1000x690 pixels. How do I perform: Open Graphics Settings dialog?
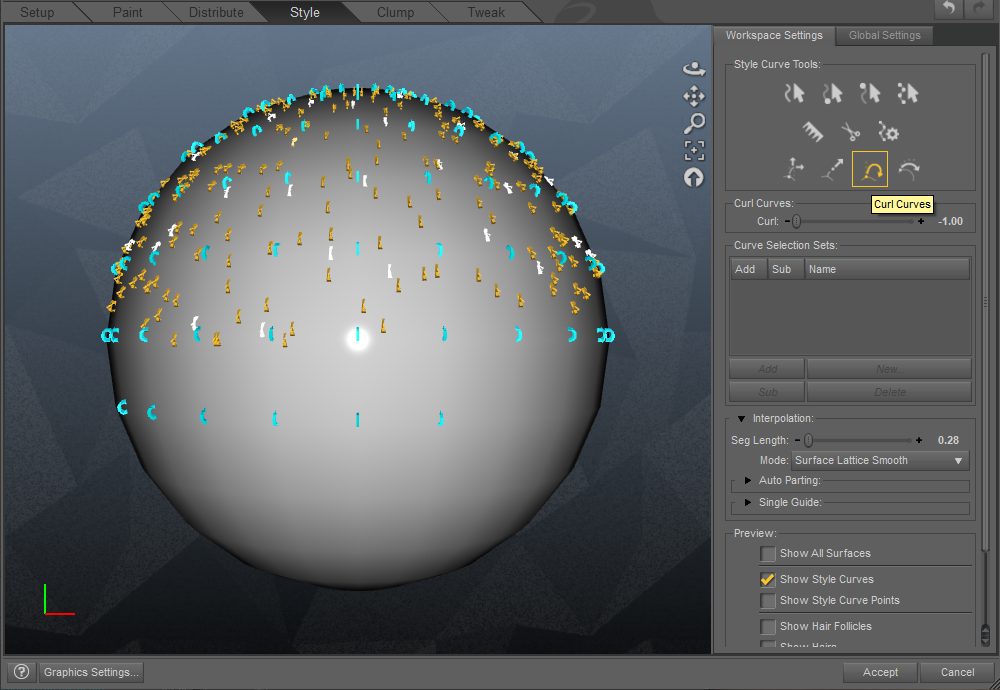pos(91,672)
